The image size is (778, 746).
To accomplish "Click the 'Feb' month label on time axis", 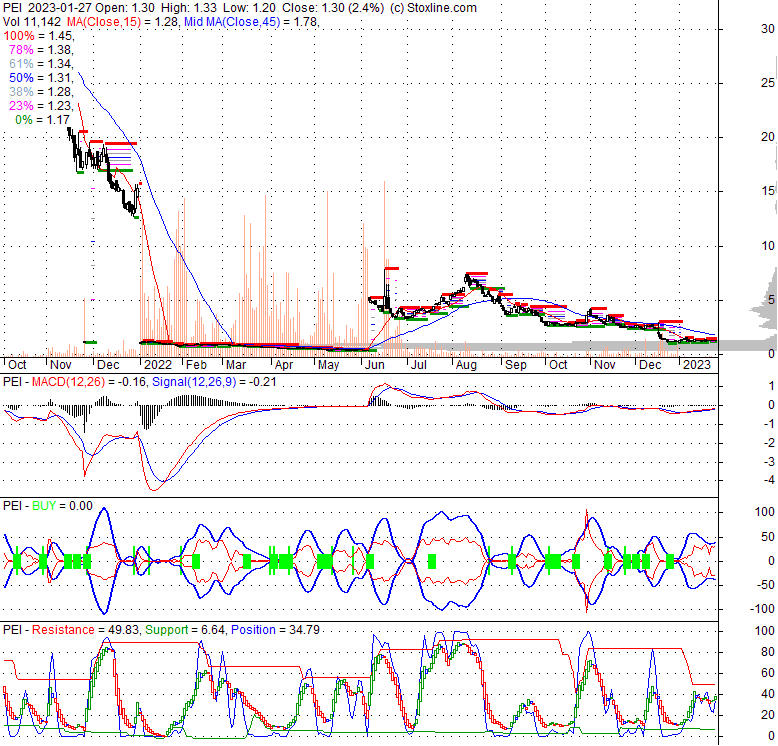I will 196,365.
